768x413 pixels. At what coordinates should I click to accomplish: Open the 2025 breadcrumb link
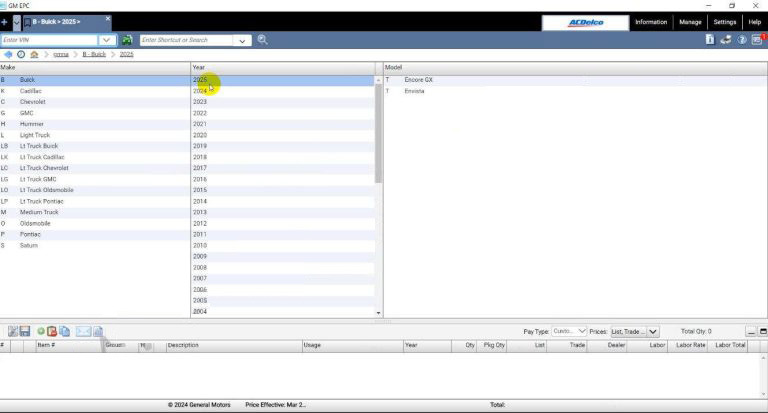click(126, 54)
